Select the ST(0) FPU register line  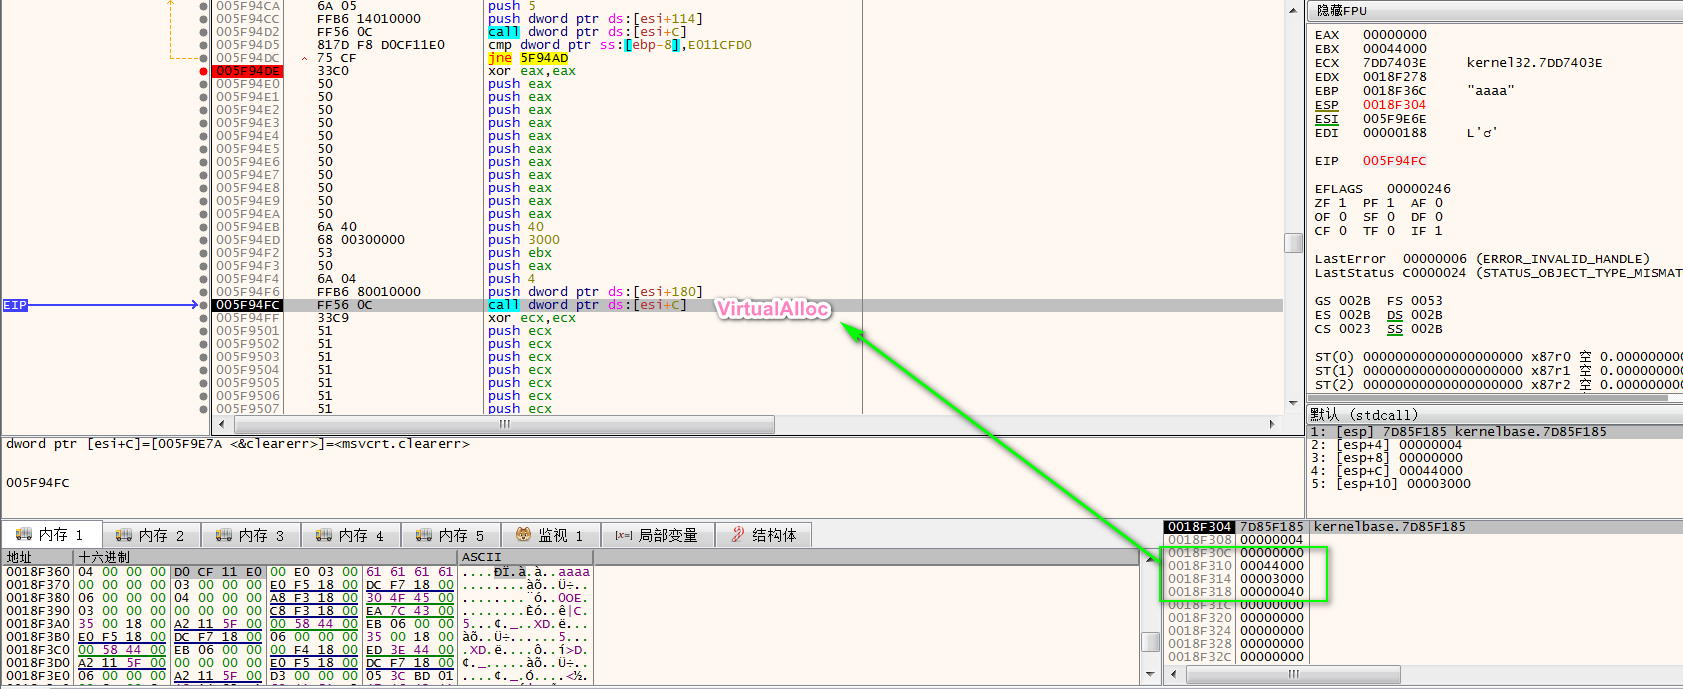1498,357
